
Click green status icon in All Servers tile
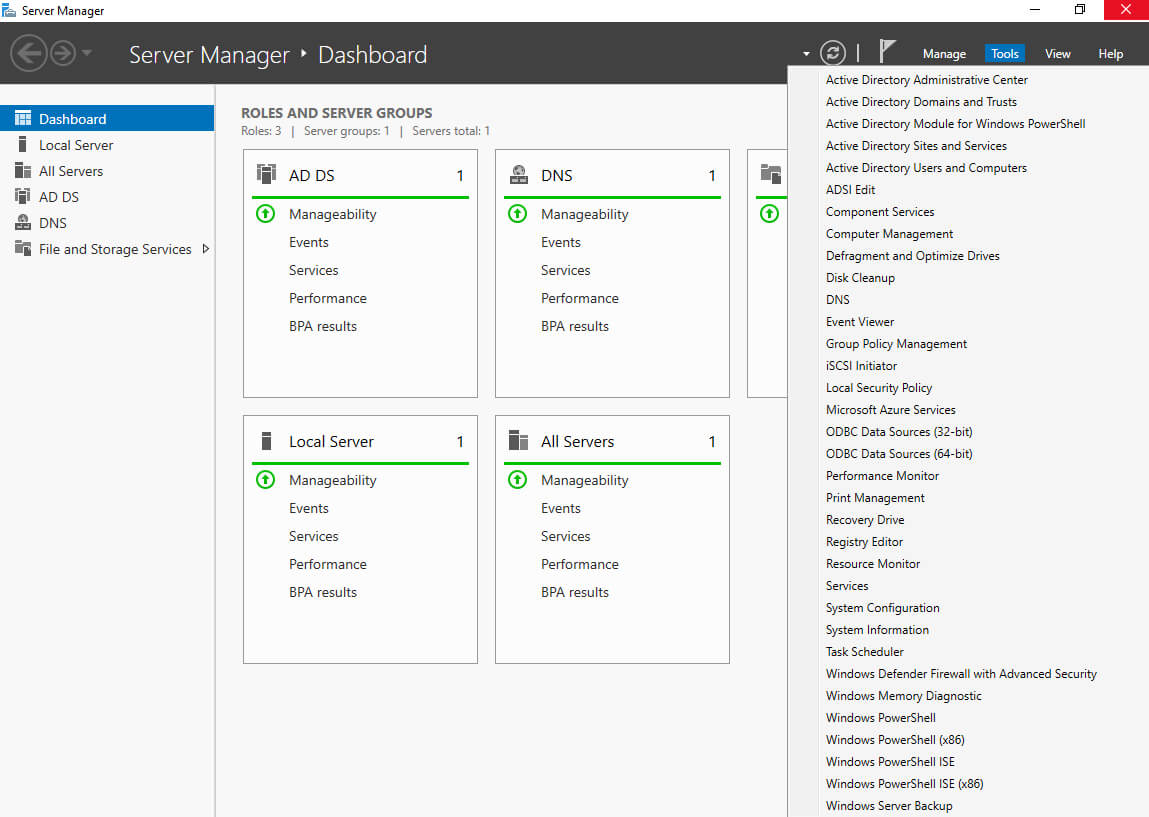click(517, 480)
